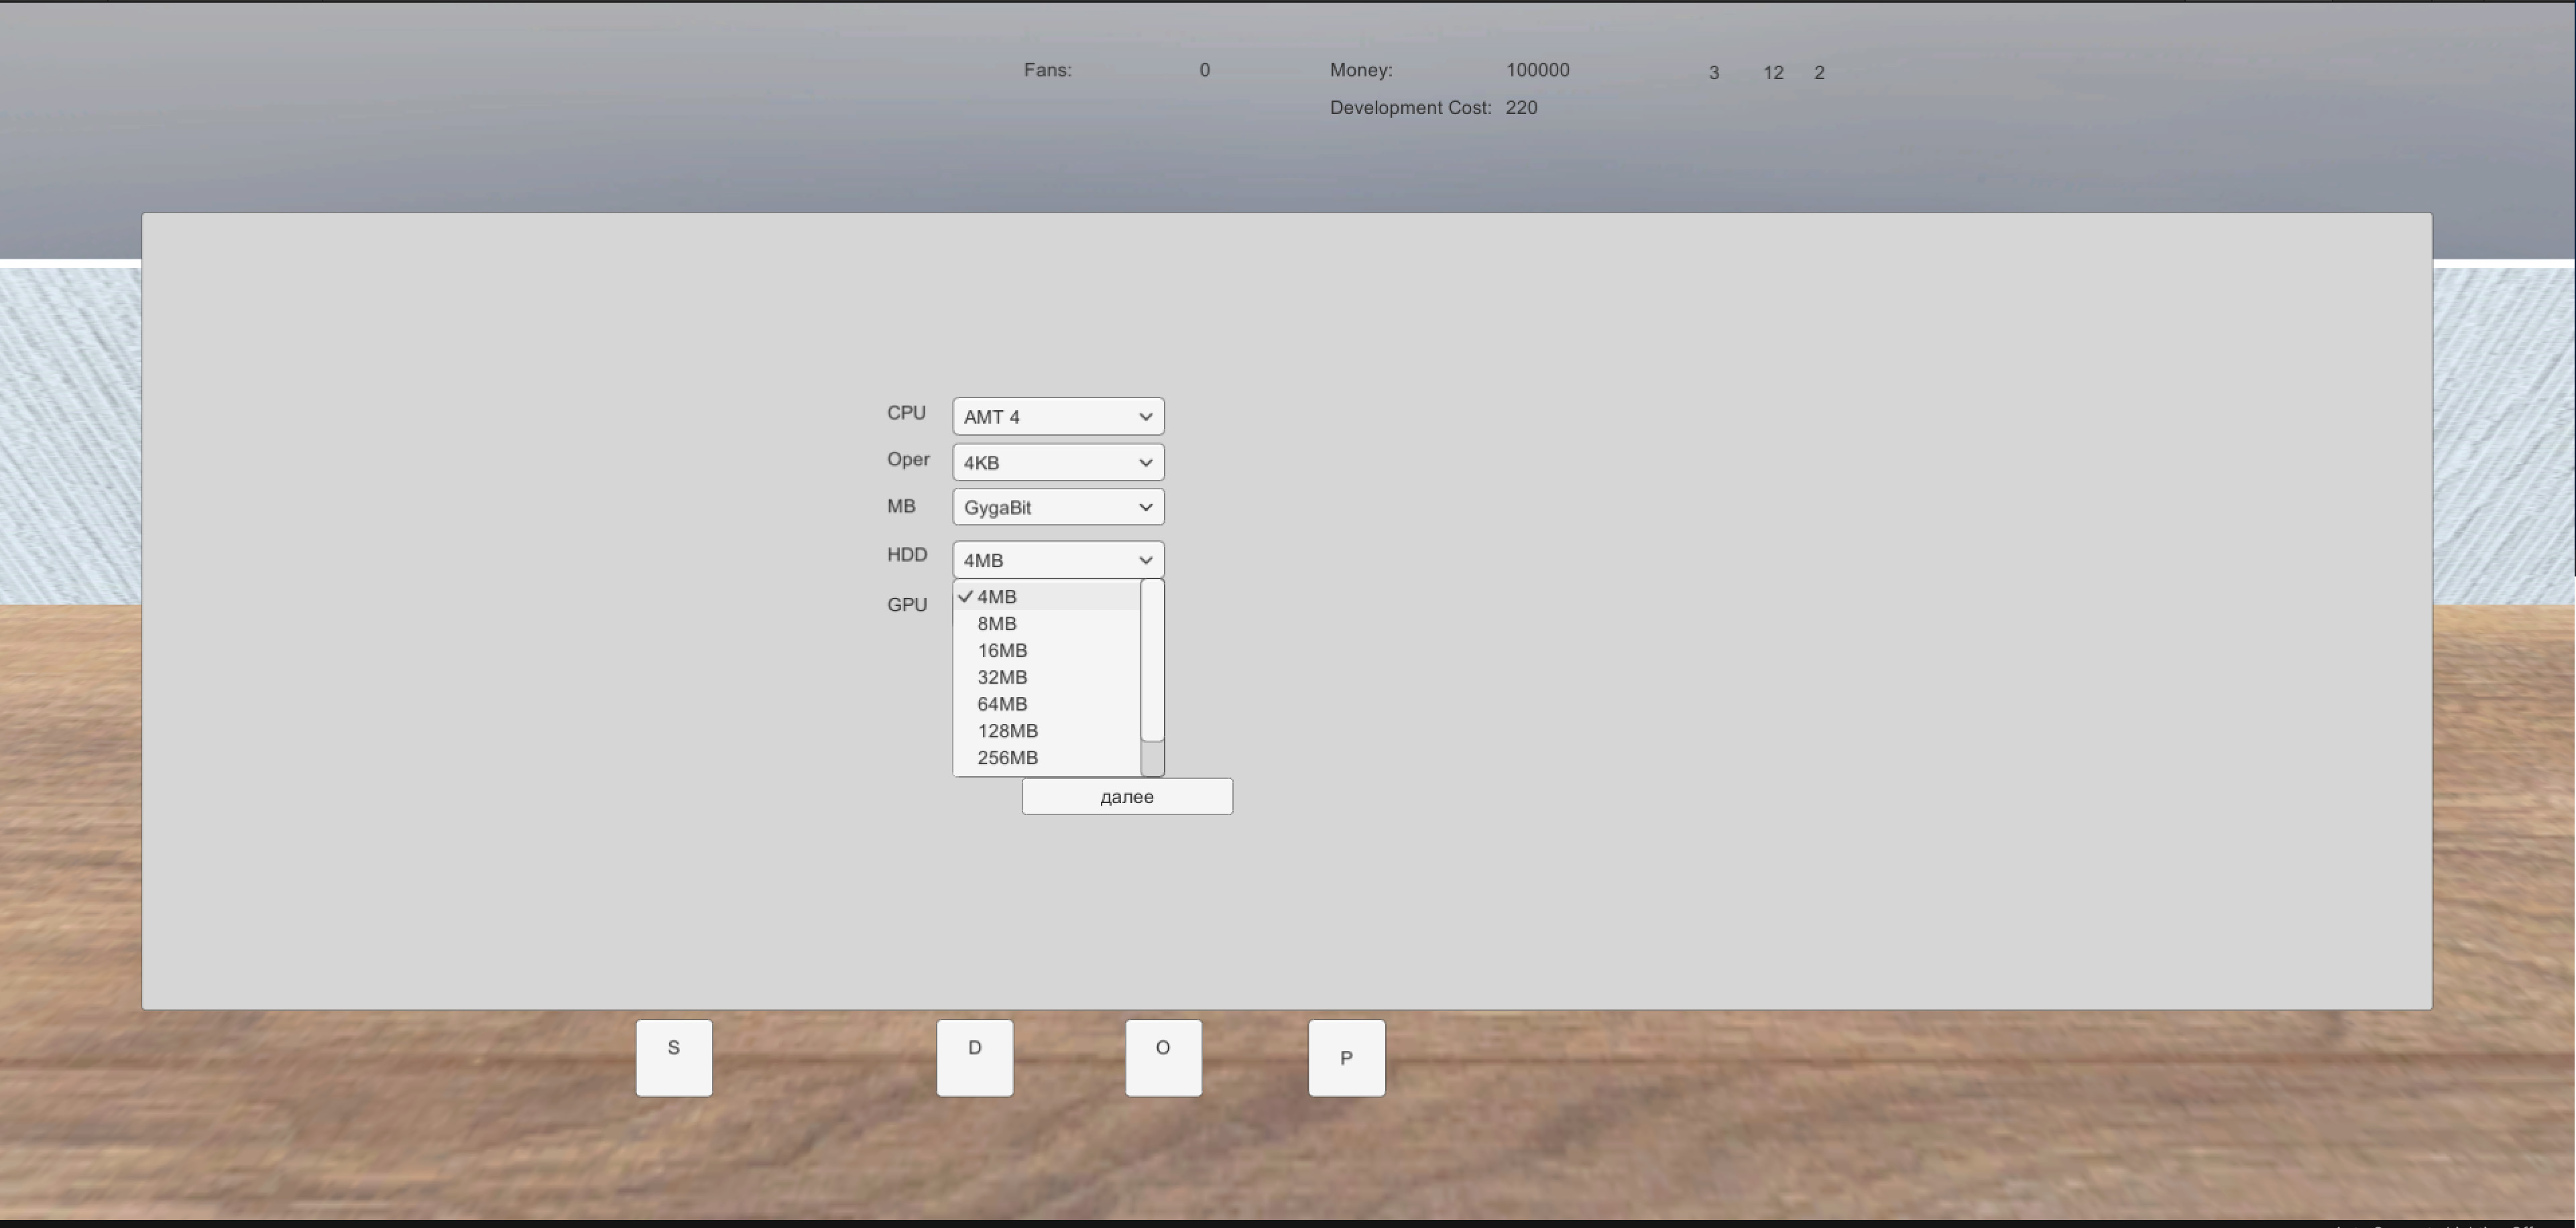Click the Money value 100000
This screenshot has width=2576, height=1228.
[1537, 70]
